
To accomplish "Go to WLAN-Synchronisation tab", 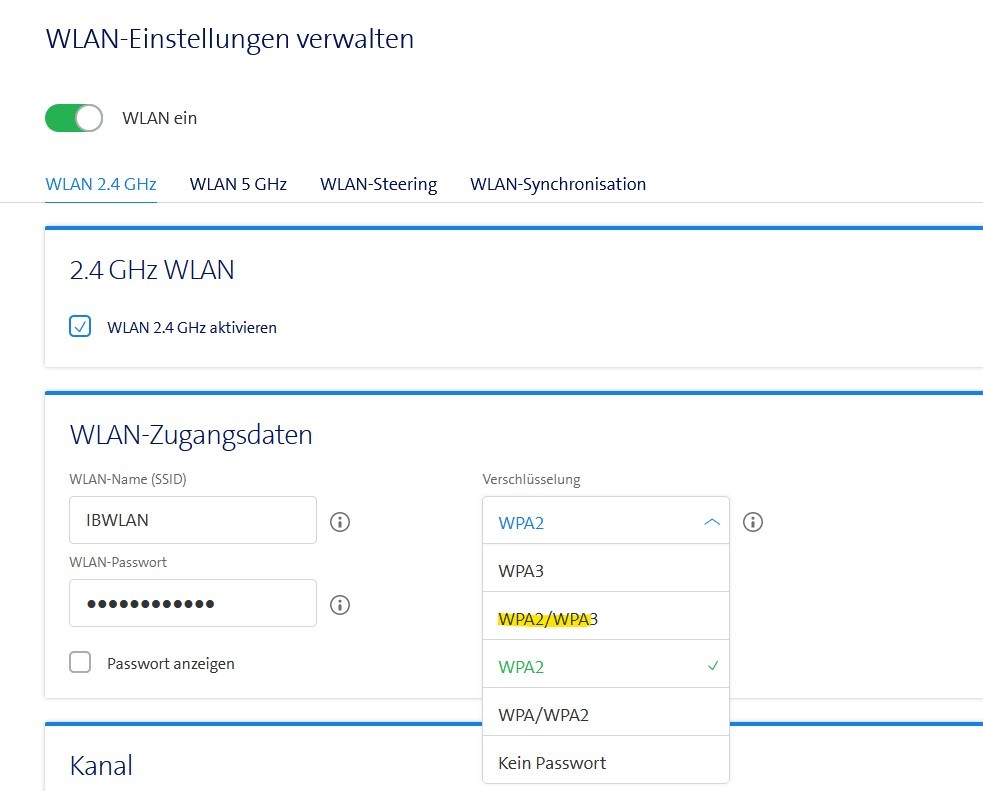I will [x=558, y=184].
